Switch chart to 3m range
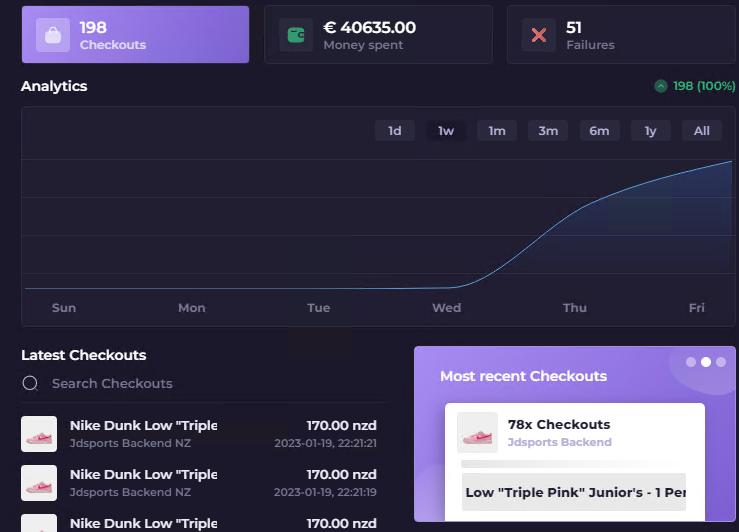 click(x=548, y=131)
